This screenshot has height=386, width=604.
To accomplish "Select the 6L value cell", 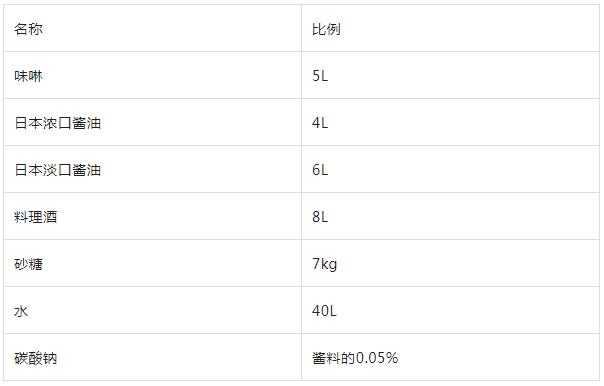I will point(450,169).
